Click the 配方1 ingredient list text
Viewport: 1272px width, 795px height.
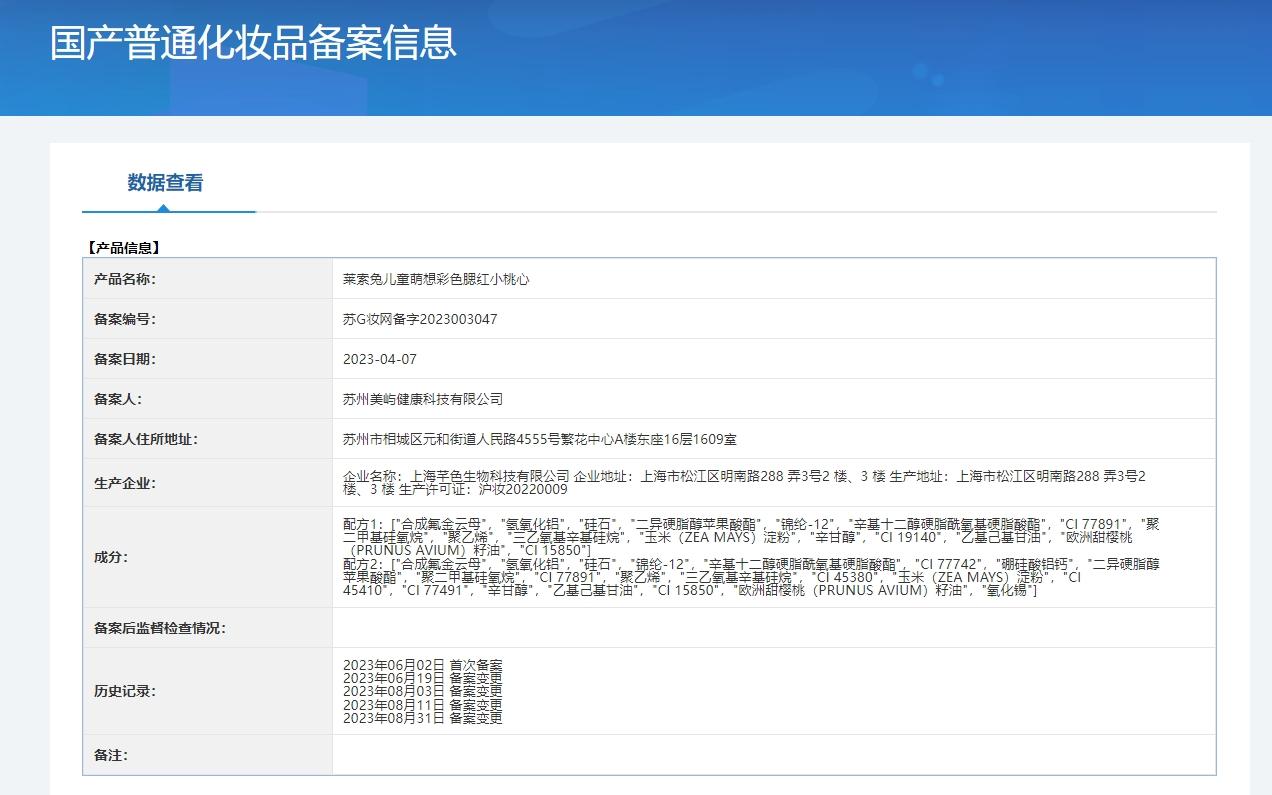coord(750,537)
